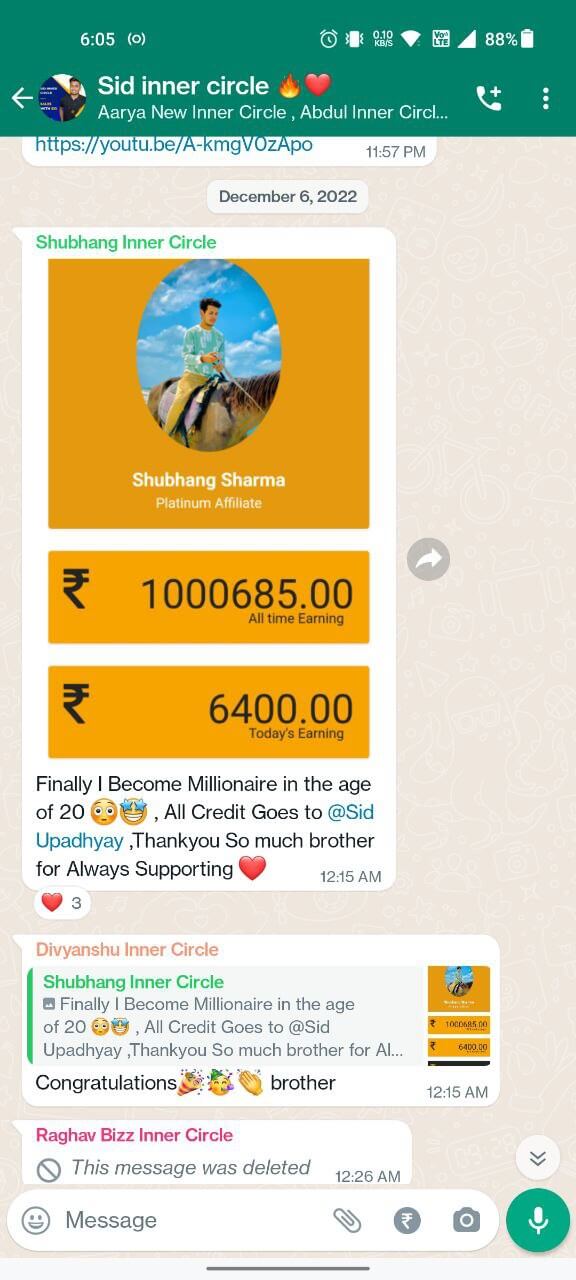576x1280 pixels.
Task: View the heart reaction count of 3
Action: pos(62,903)
